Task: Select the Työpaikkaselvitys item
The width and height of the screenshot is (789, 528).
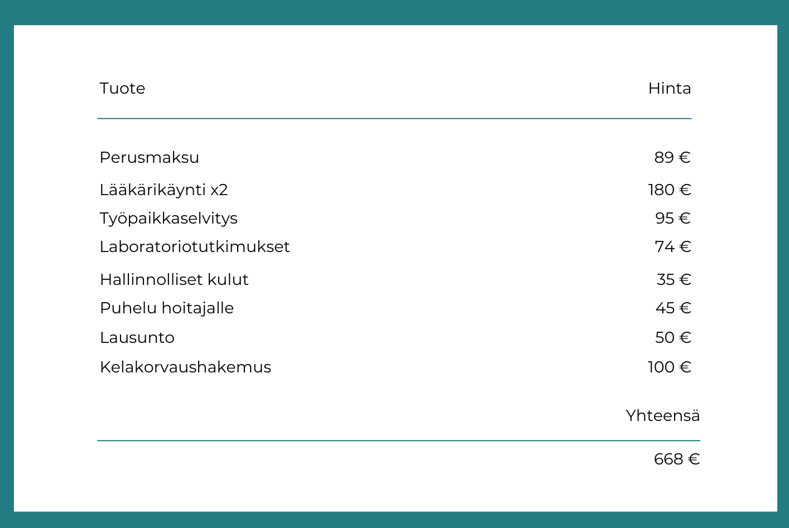Action: [x=168, y=218]
